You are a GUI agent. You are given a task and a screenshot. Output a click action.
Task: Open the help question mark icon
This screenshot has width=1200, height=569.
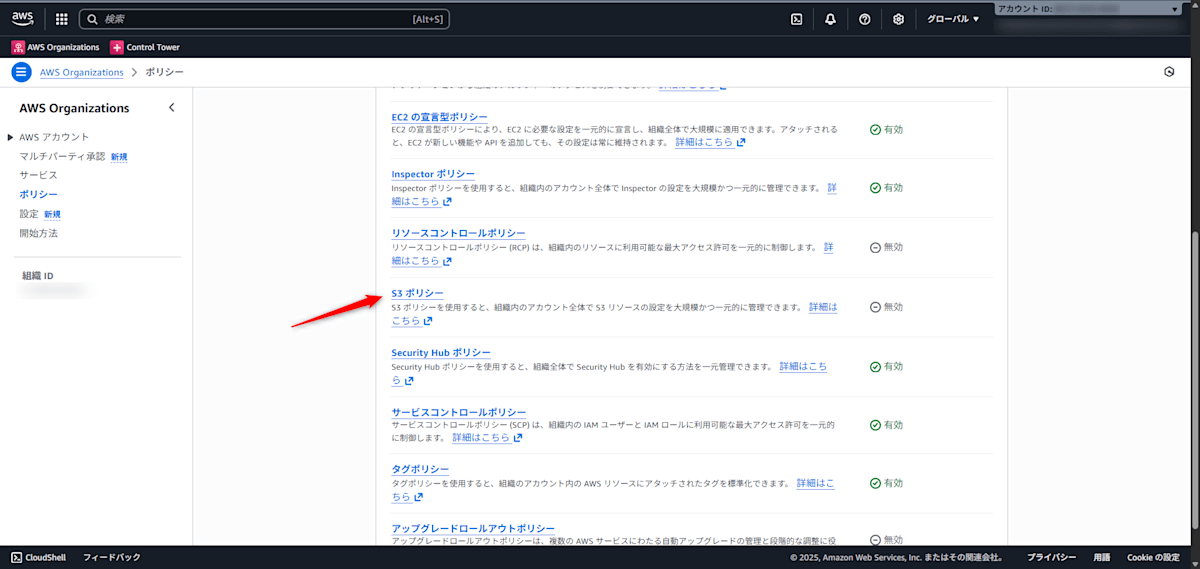click(x=865, y=19)
